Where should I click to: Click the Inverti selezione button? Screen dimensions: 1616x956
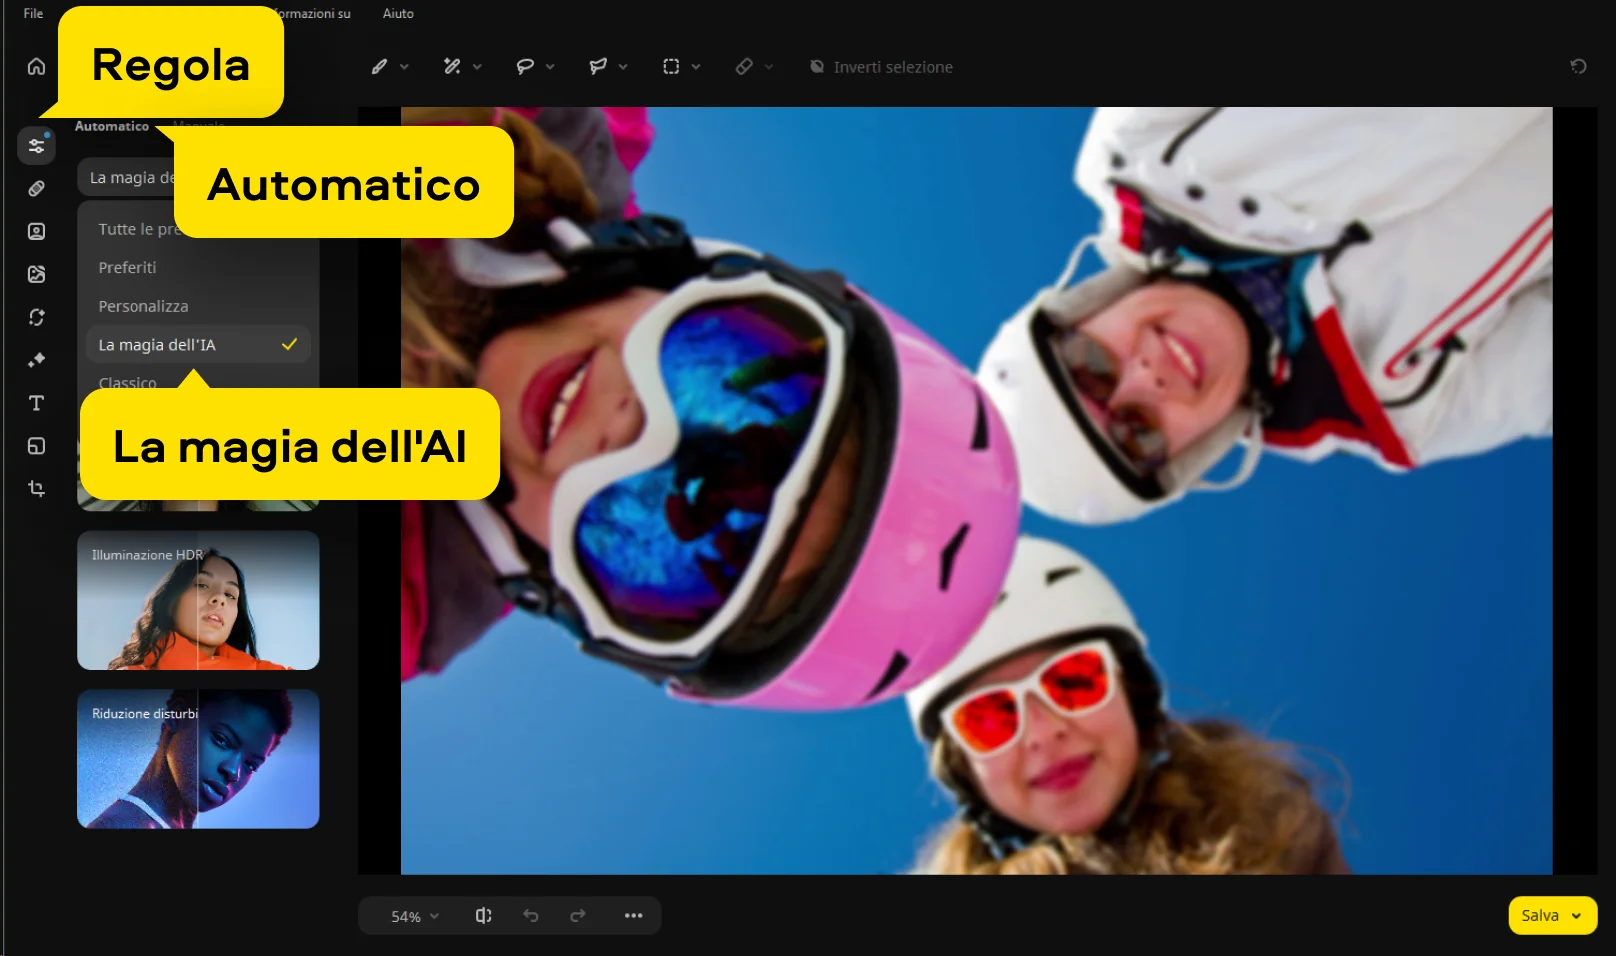coord(881,67)
